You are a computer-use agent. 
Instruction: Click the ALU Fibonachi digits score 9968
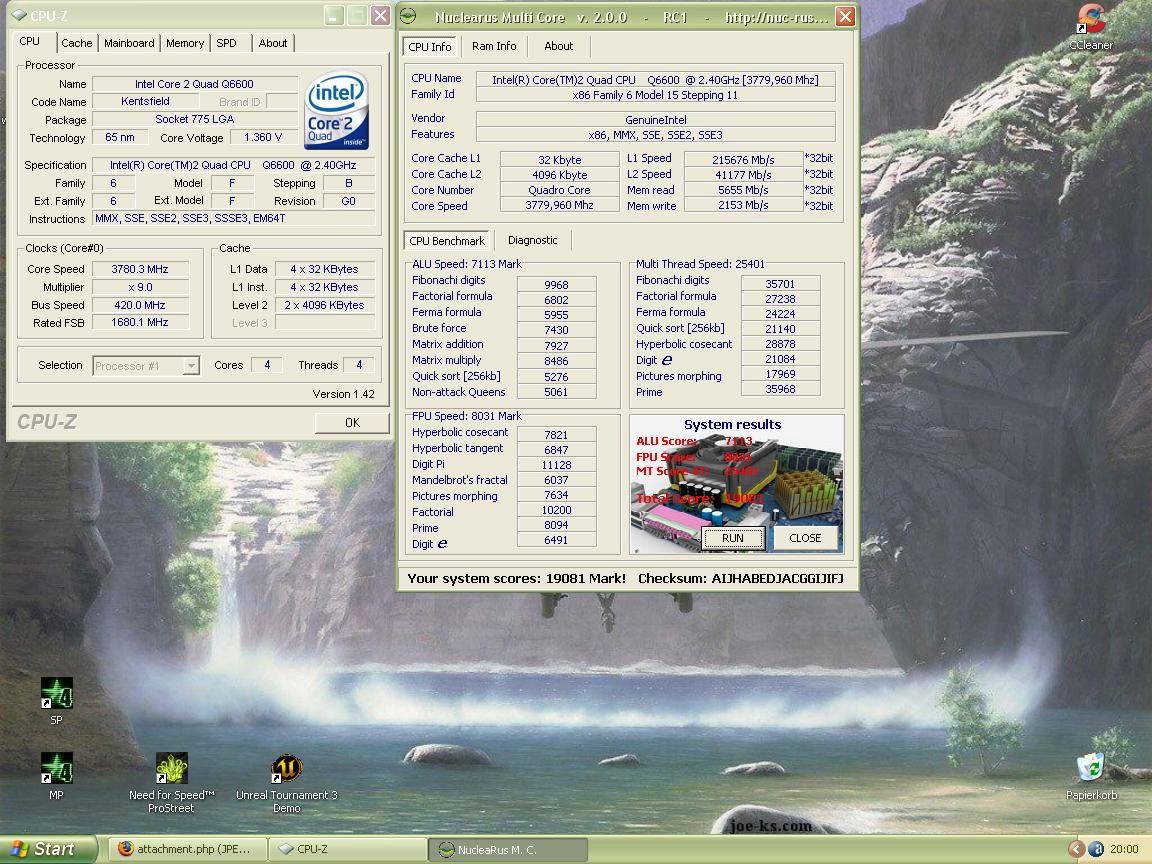[x=556, y=285]
